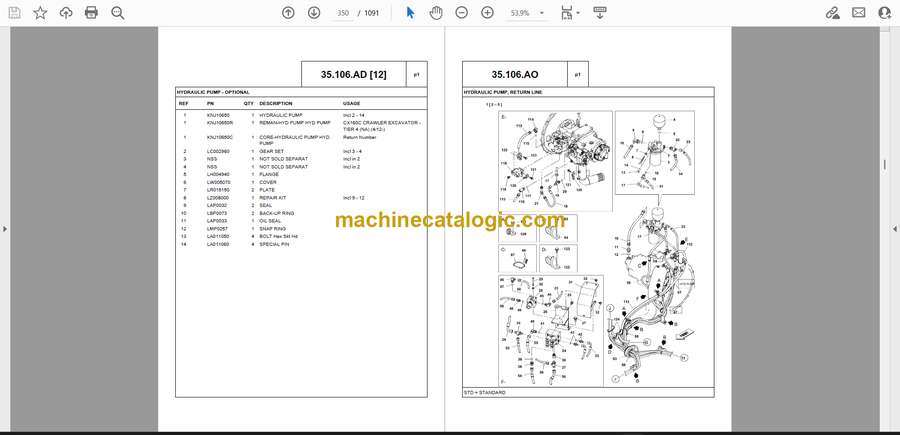Image resolution: width=900 pixels, height=435 pixels.
Task: Click the STD = STANDARD footnote
Action: [485, 393]
